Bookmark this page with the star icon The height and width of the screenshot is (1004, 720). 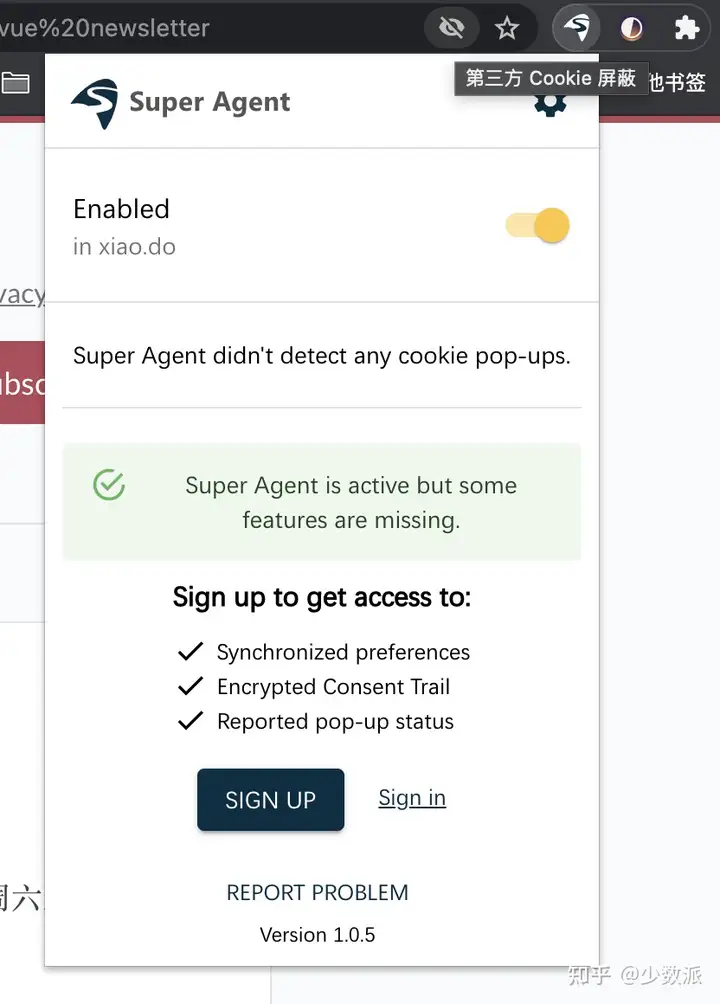coord(507,27)
